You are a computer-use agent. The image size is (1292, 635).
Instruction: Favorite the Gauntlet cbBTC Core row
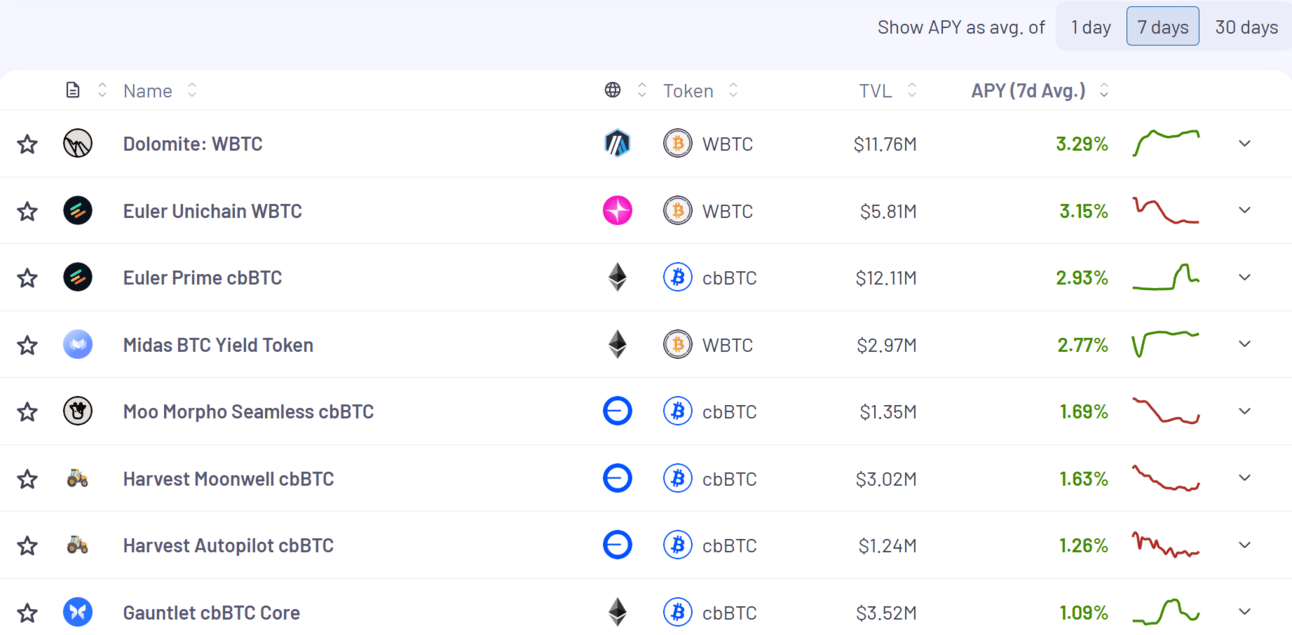point(27,613)
